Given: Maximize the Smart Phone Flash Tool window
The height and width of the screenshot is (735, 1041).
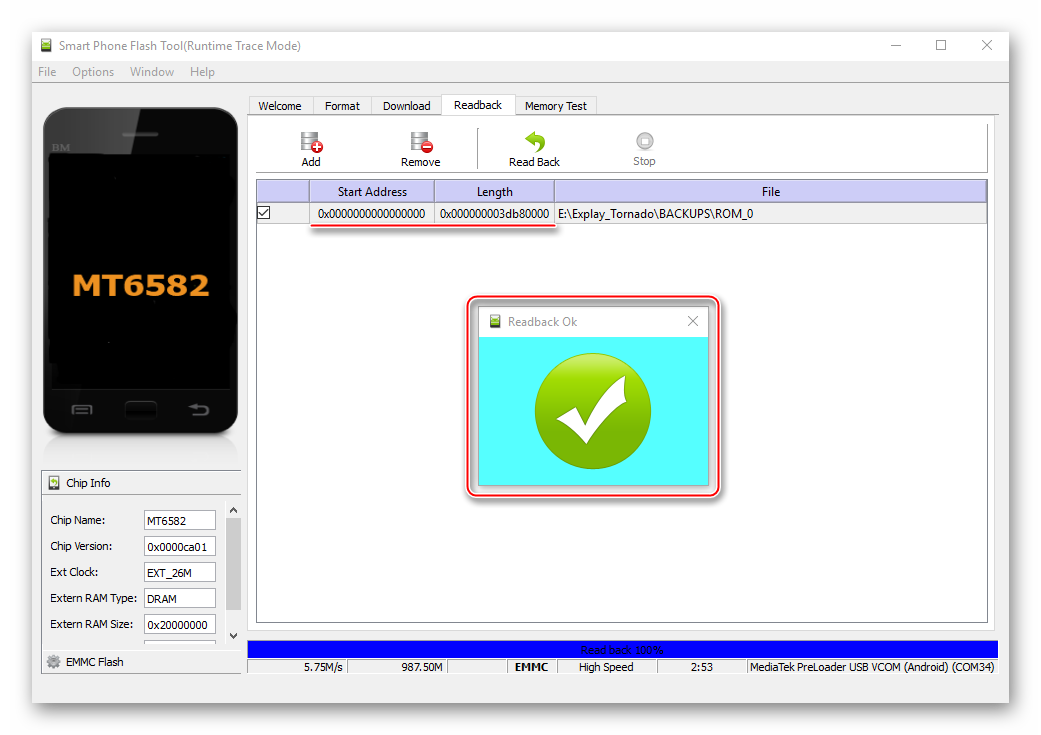Looking at the screenshot, I should tap(941, 45).
